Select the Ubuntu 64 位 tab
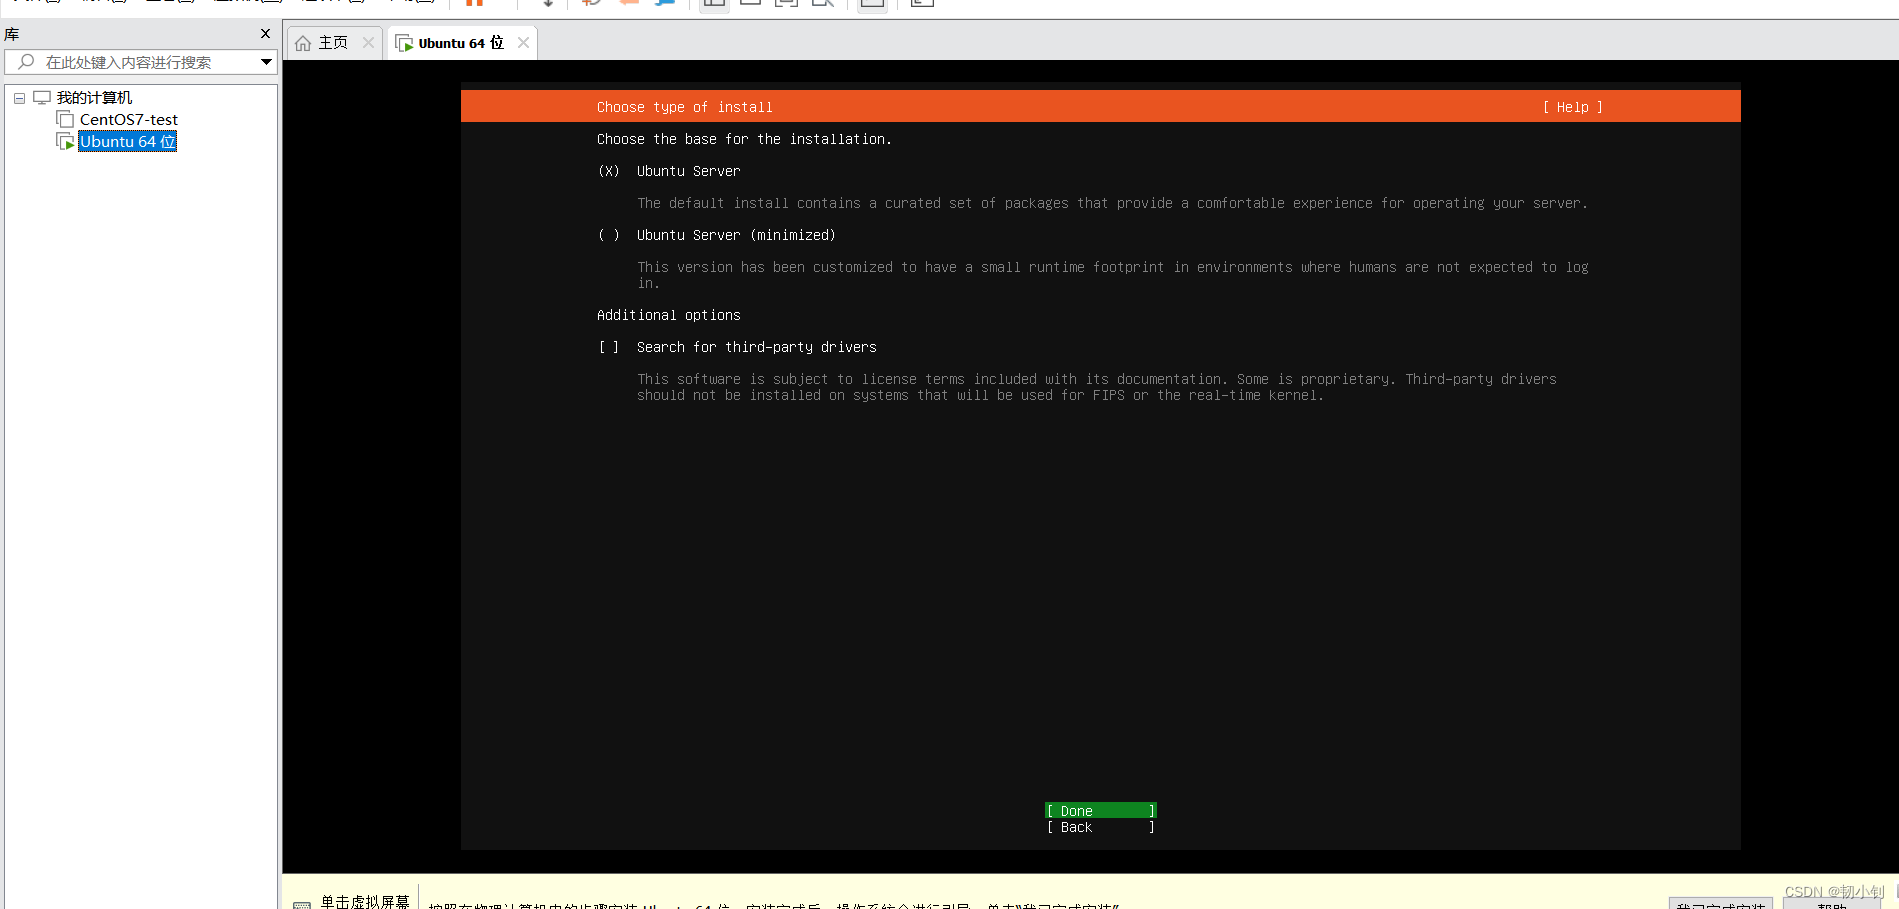1899x909 pixels. click(460, 42)
